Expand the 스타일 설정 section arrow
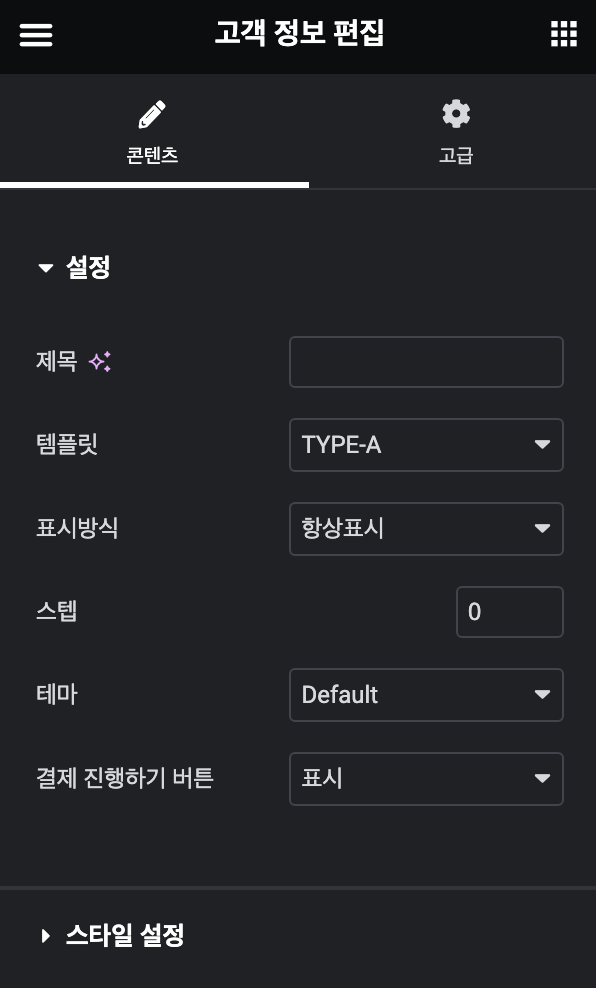Image resolution: width=596 pixels, height=988 pixels. (45, 936)
